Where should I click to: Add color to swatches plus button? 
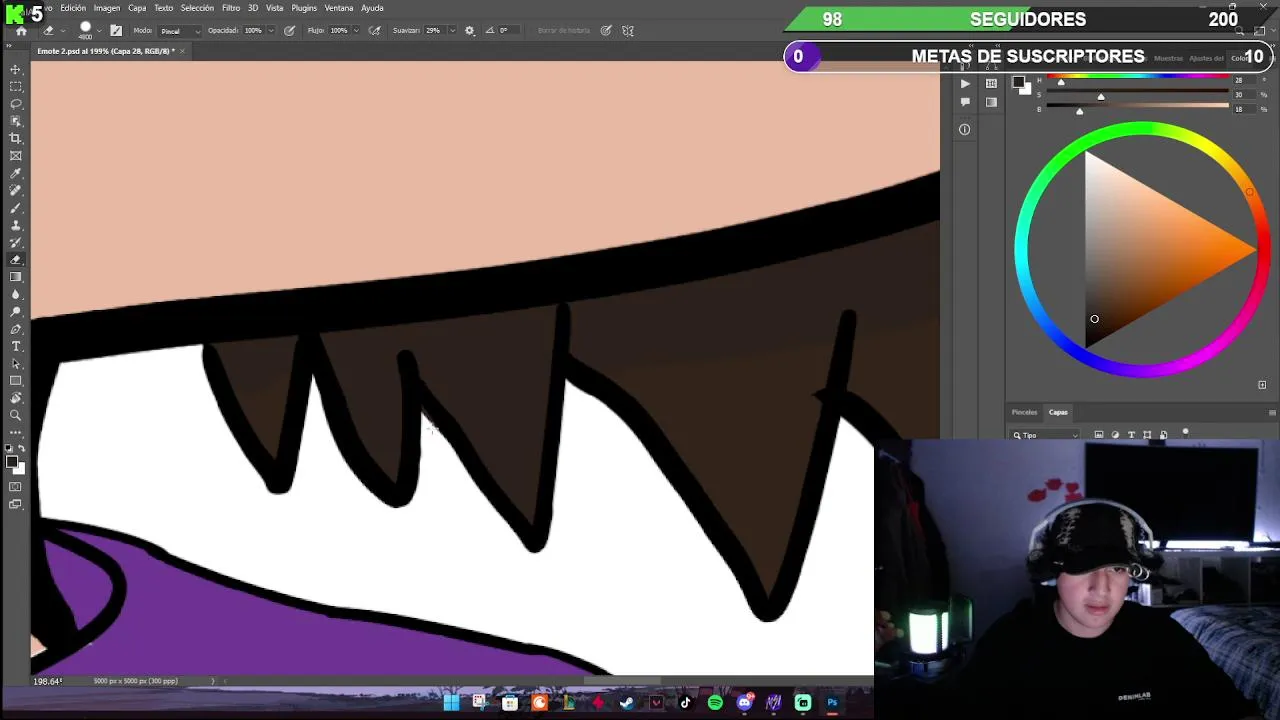1262,385
